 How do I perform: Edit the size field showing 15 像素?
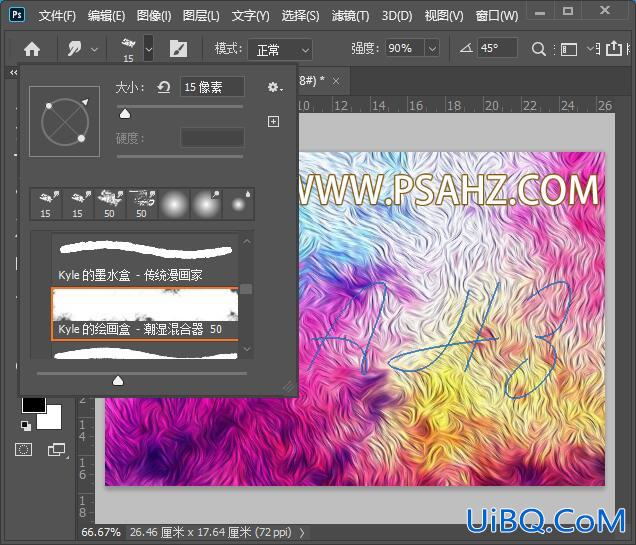[212, 87]
